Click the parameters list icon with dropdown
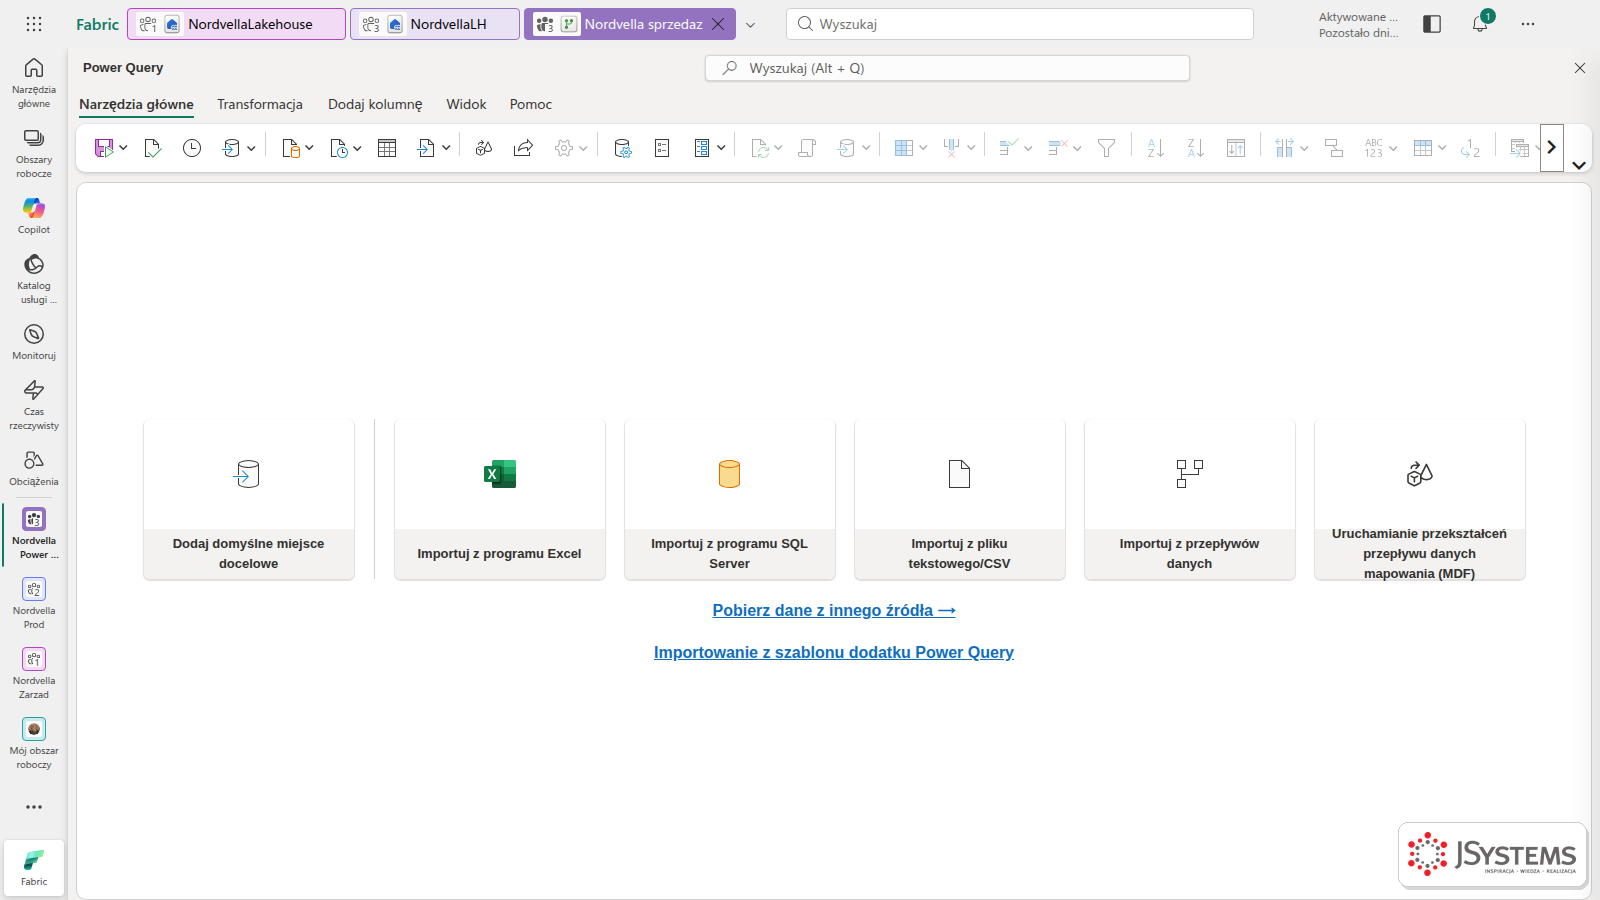This screenshot has width=1600, height=900. pos(702,148)
